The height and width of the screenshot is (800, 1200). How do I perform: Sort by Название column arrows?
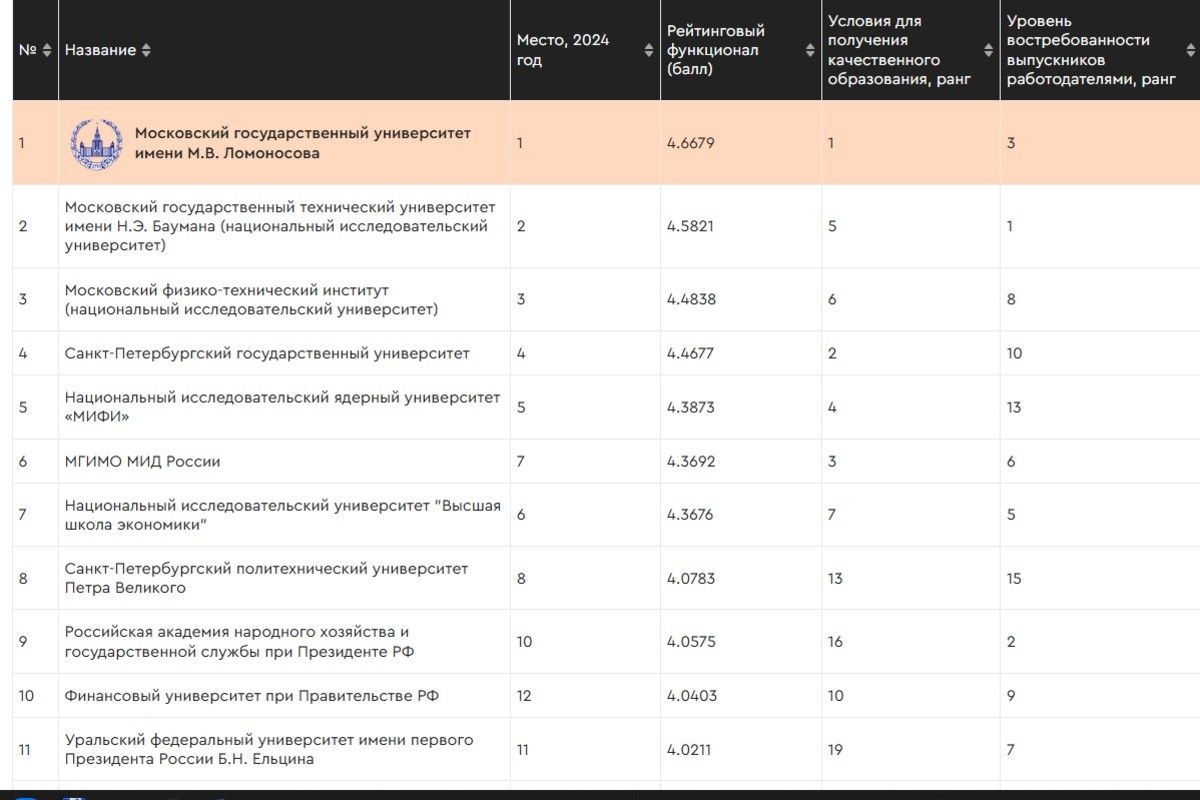tap(146, 50)
